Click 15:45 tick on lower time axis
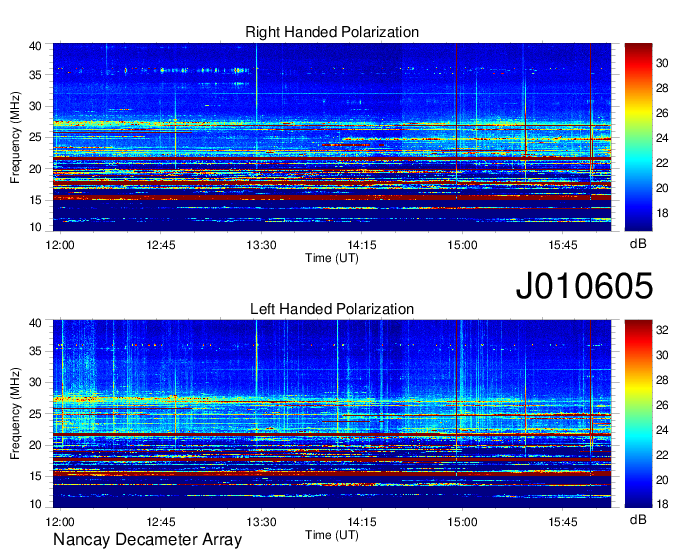 point(562,522)
